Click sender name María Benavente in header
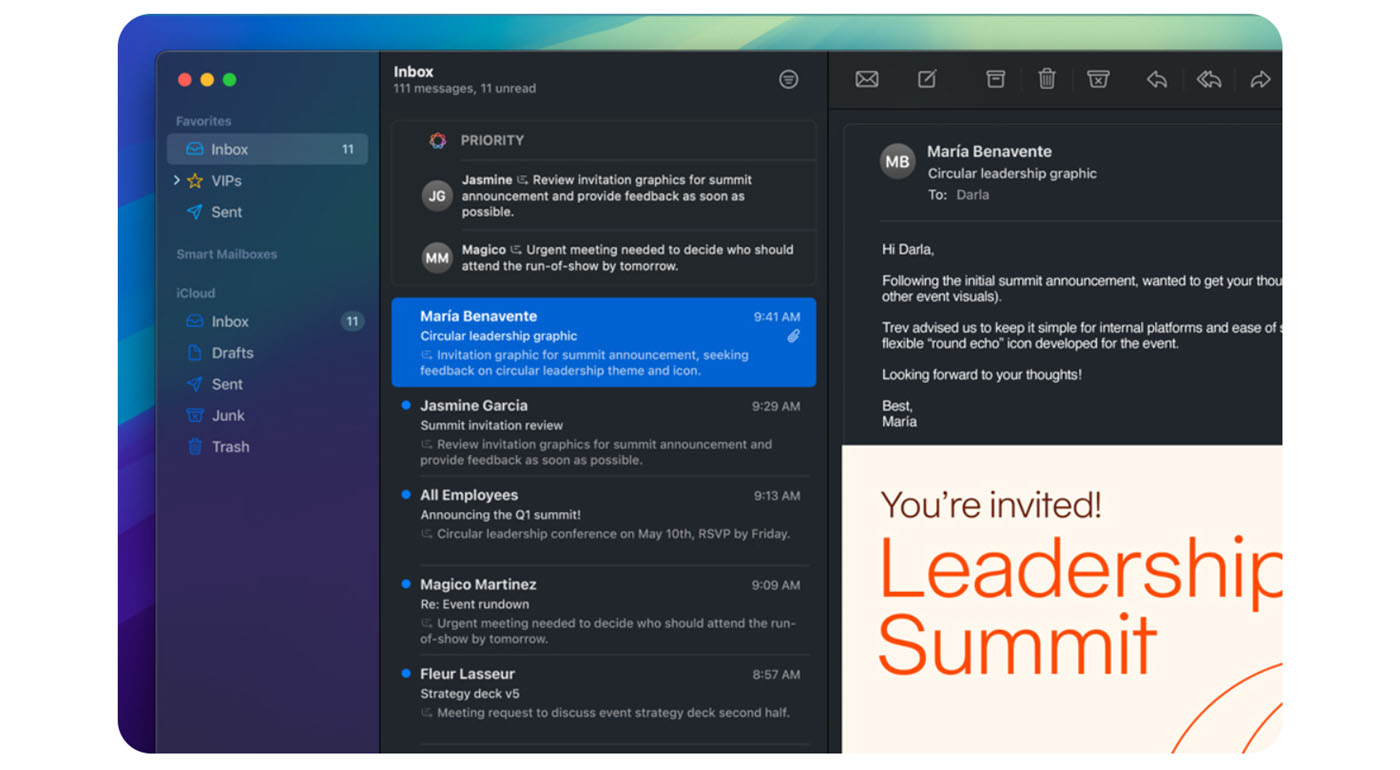Viewport: 1400px width, 770px height. point(989,152)
